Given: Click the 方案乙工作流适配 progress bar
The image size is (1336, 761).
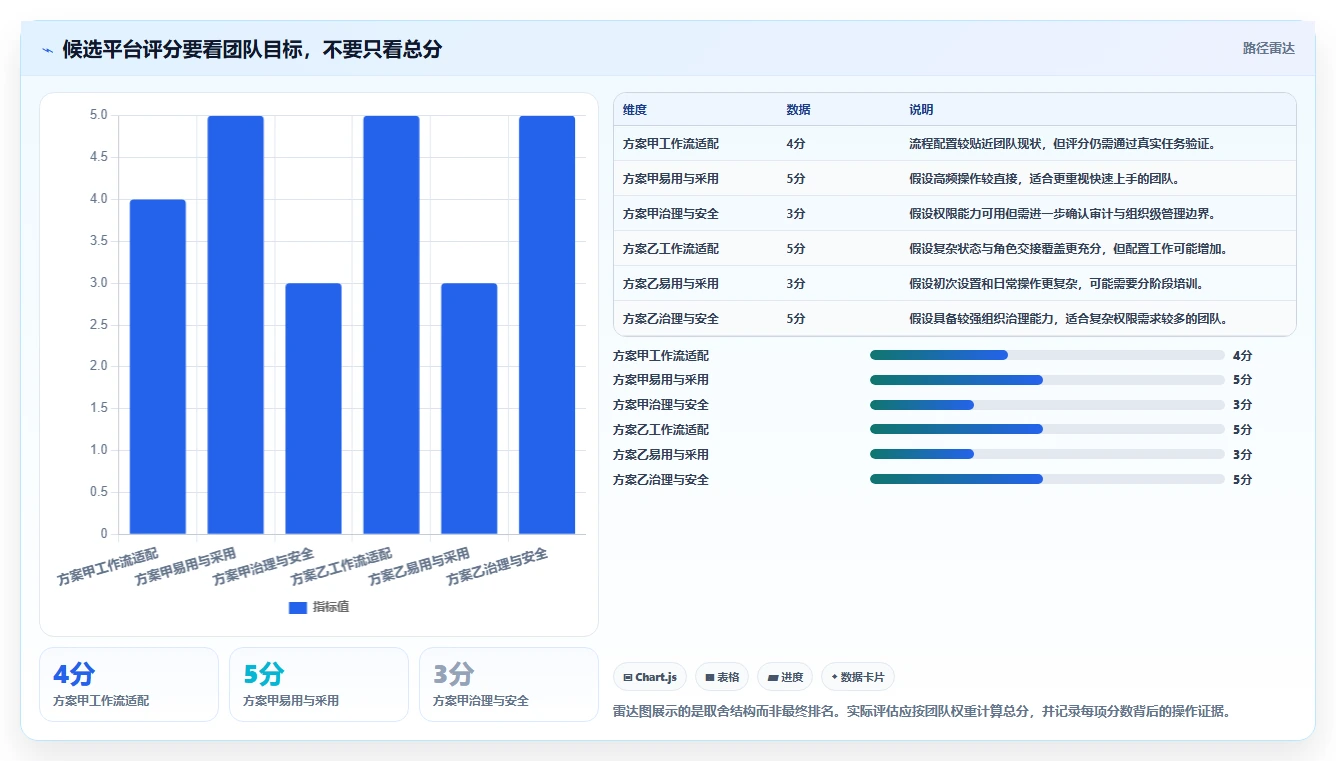Looking at the screenshot, I should pyautogui.click(x=1047, y=429).
